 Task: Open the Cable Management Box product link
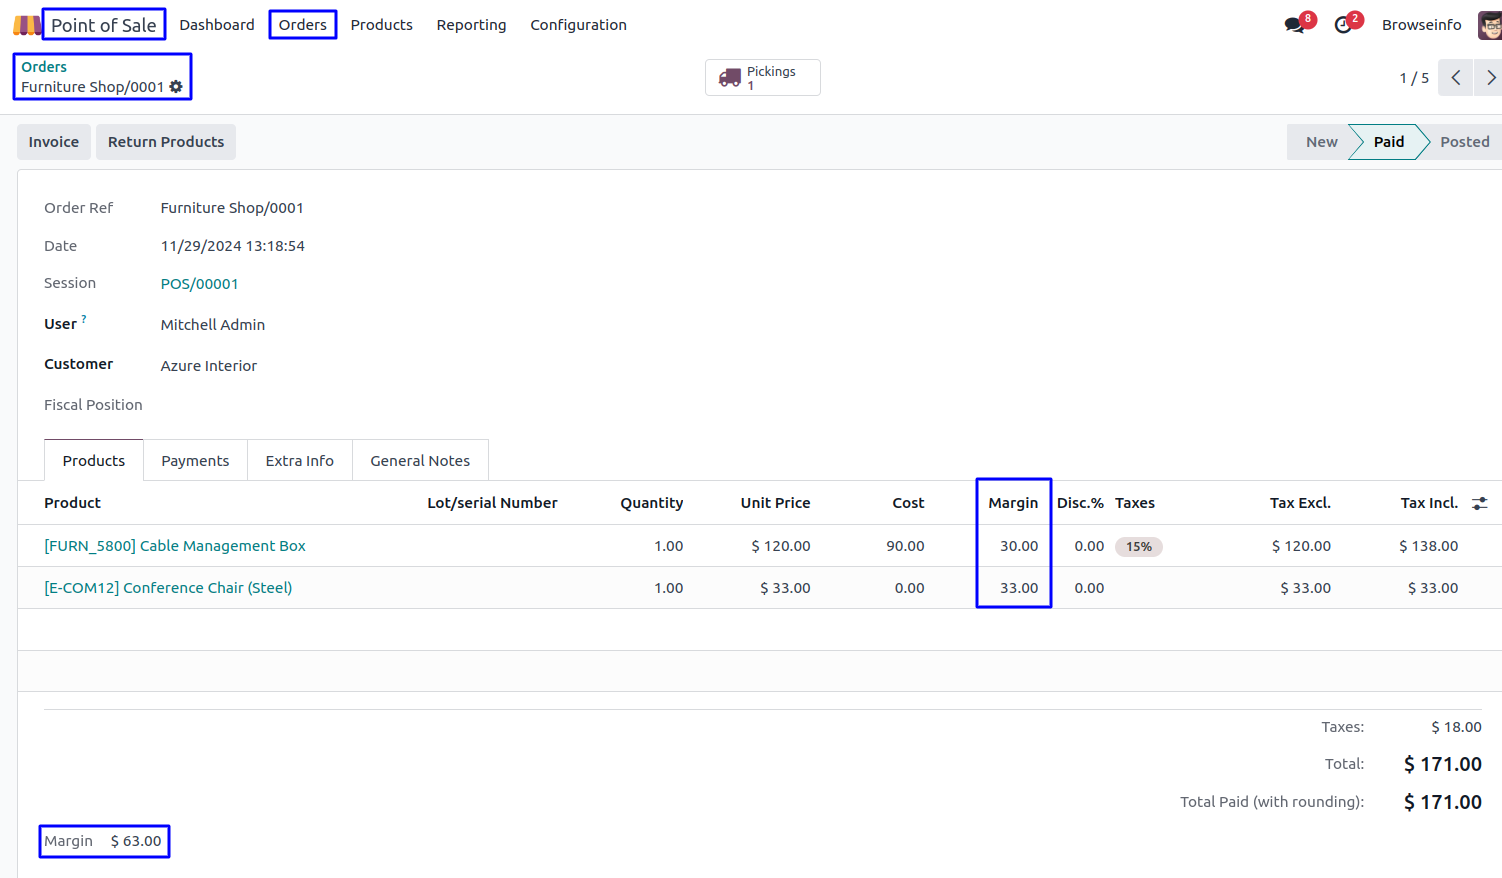click(175, 546)
